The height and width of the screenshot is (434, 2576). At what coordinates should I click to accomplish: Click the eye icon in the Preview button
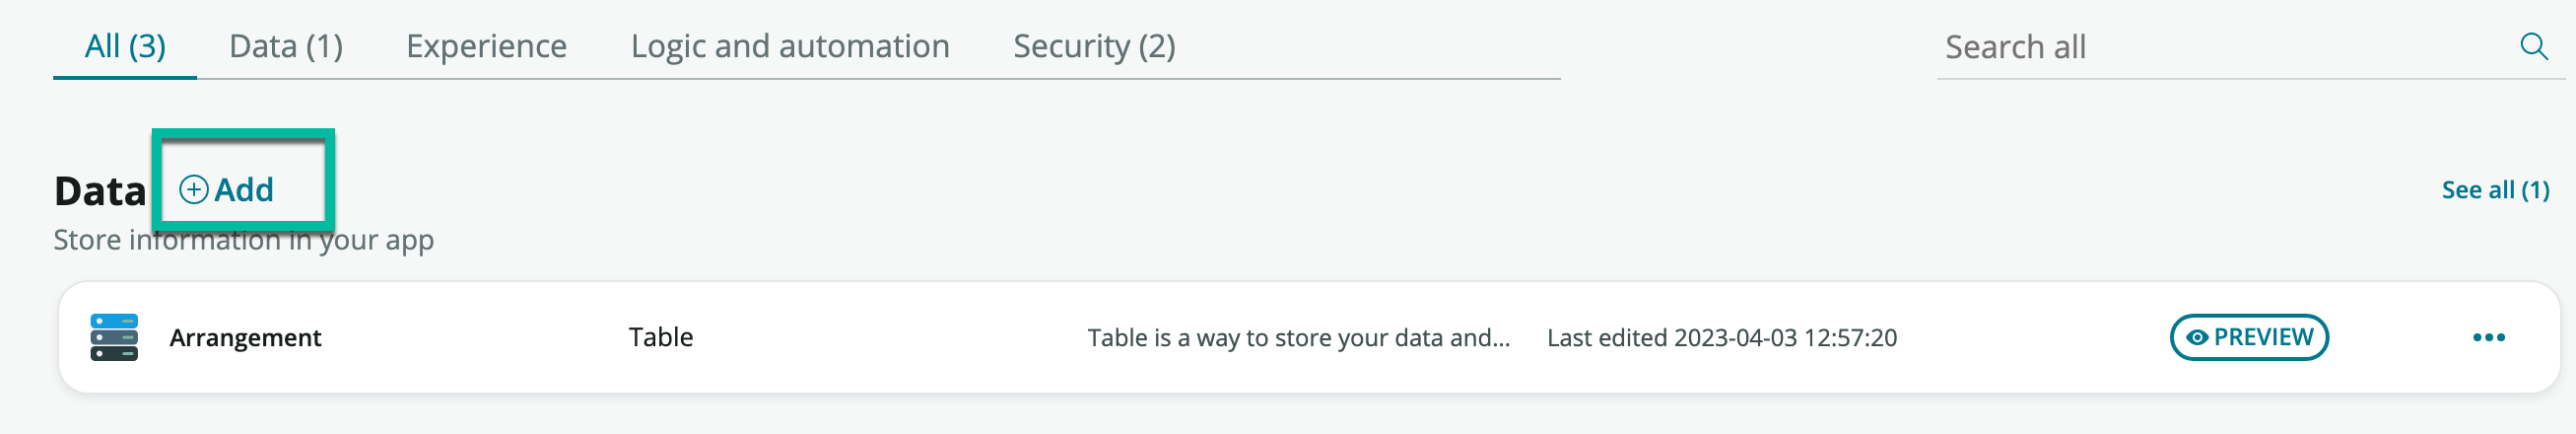click(x=2197, y=338)
